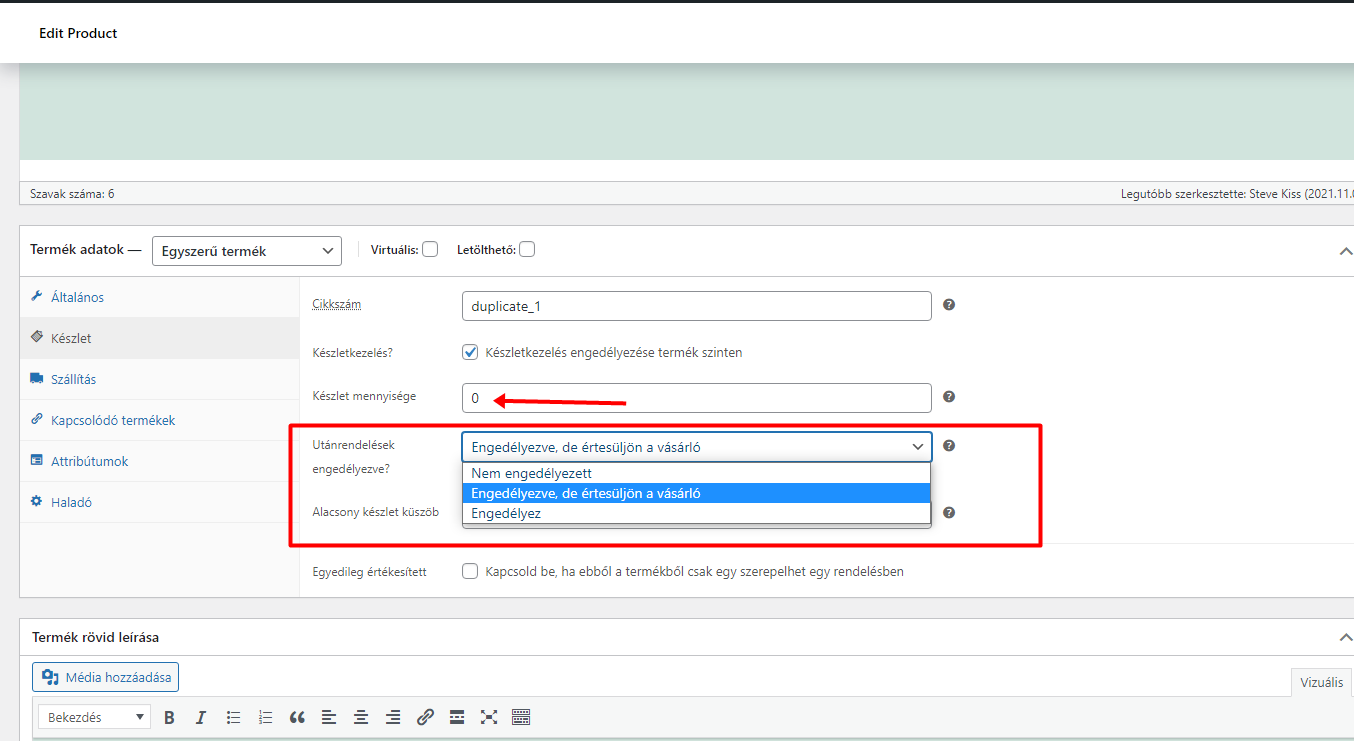The width and height of the screenshot is (1354, 741).
Task: Click the Média hozzáadása button
Action: [106, 677]
